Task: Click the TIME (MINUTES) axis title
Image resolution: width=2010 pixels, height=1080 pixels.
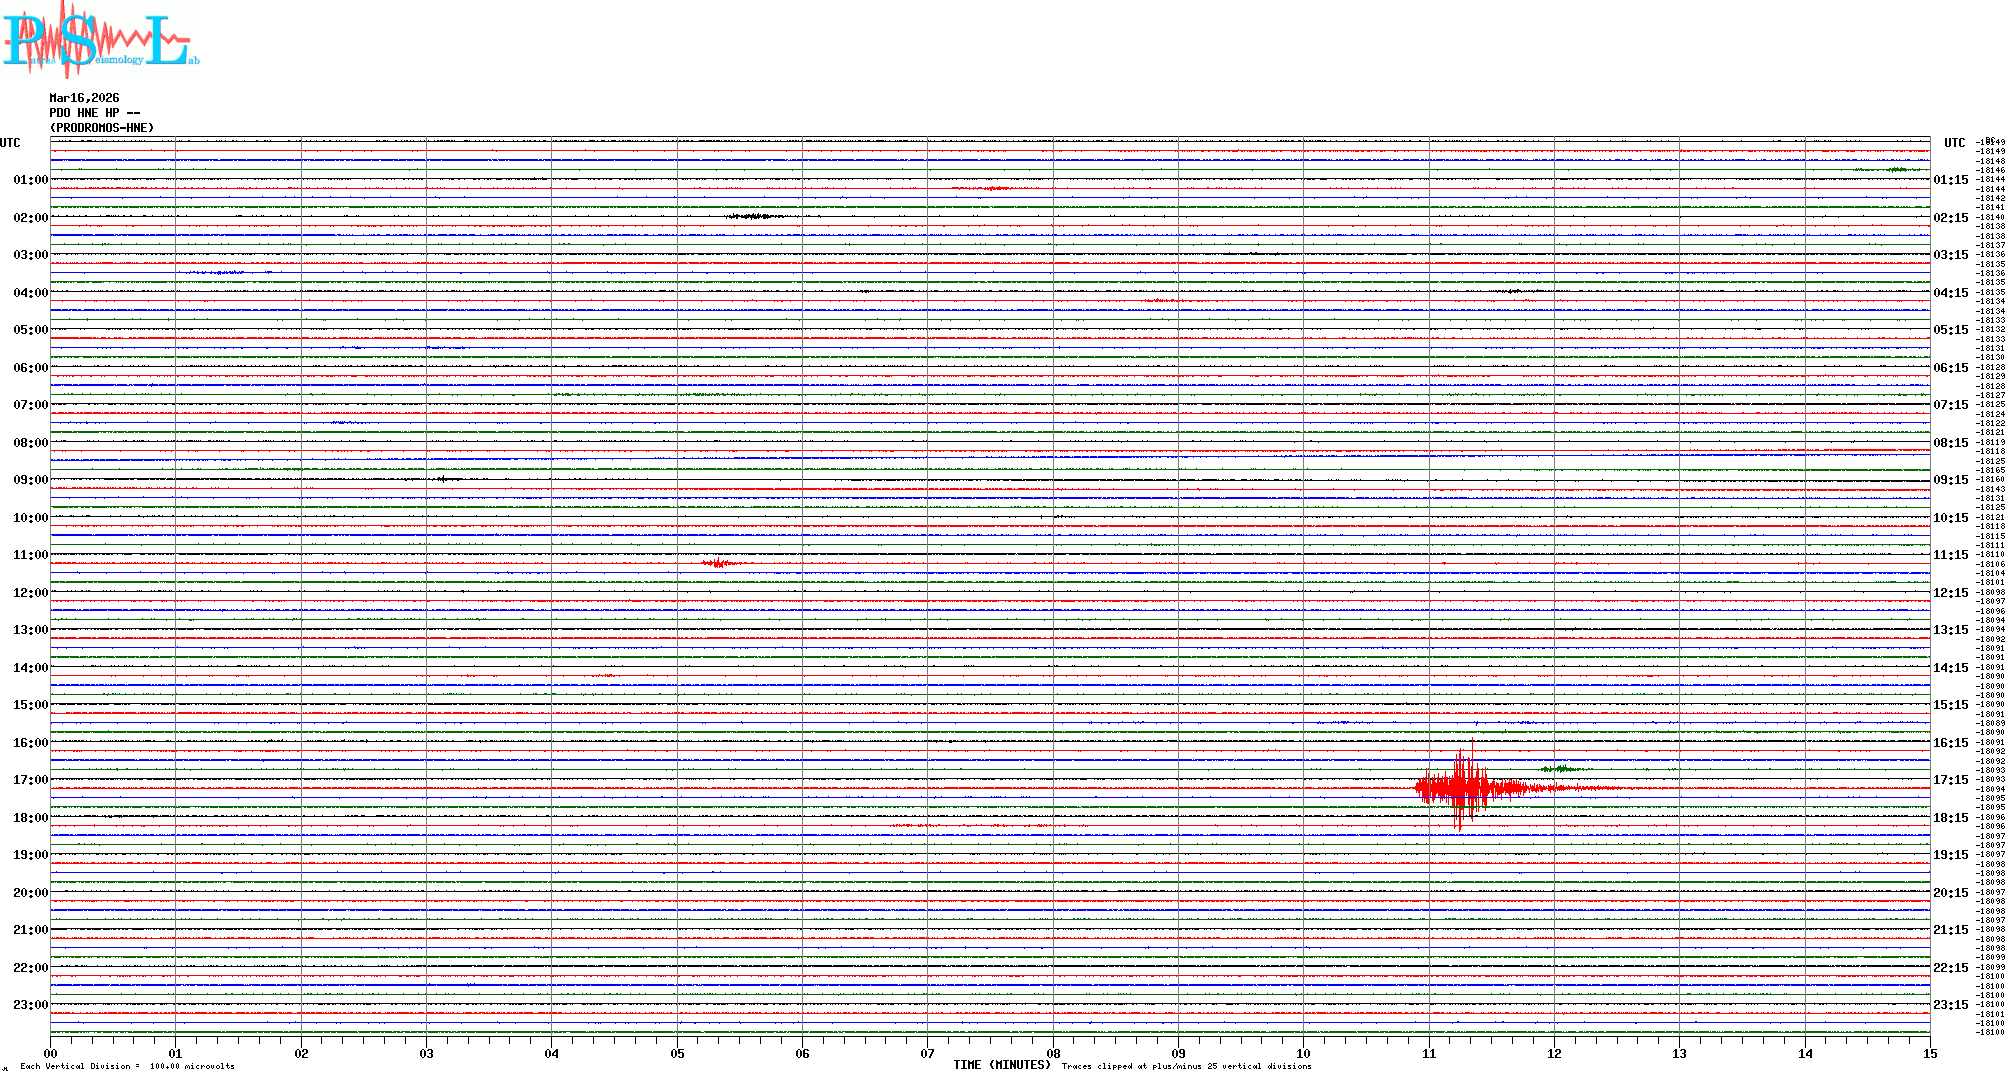Action: [x=1001, y=1065]
